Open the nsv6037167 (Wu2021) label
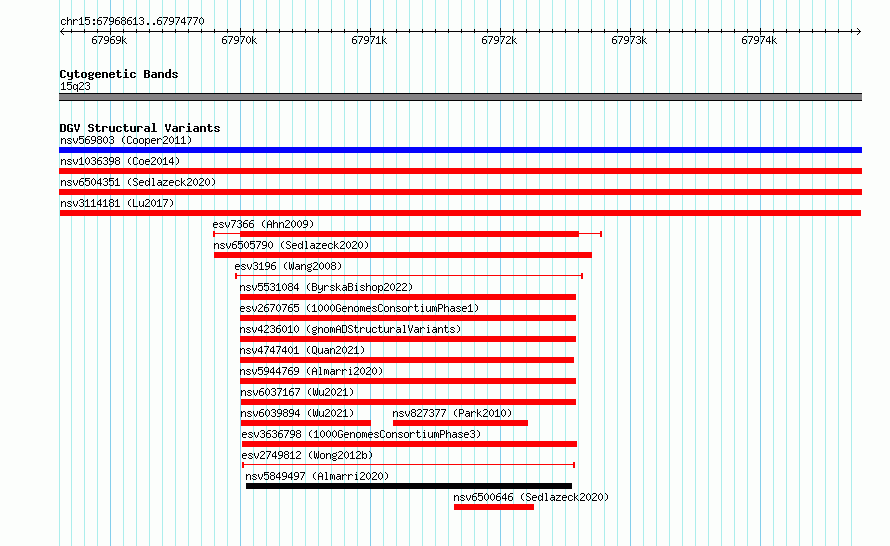The image size is (890, 546). [297, 392]
